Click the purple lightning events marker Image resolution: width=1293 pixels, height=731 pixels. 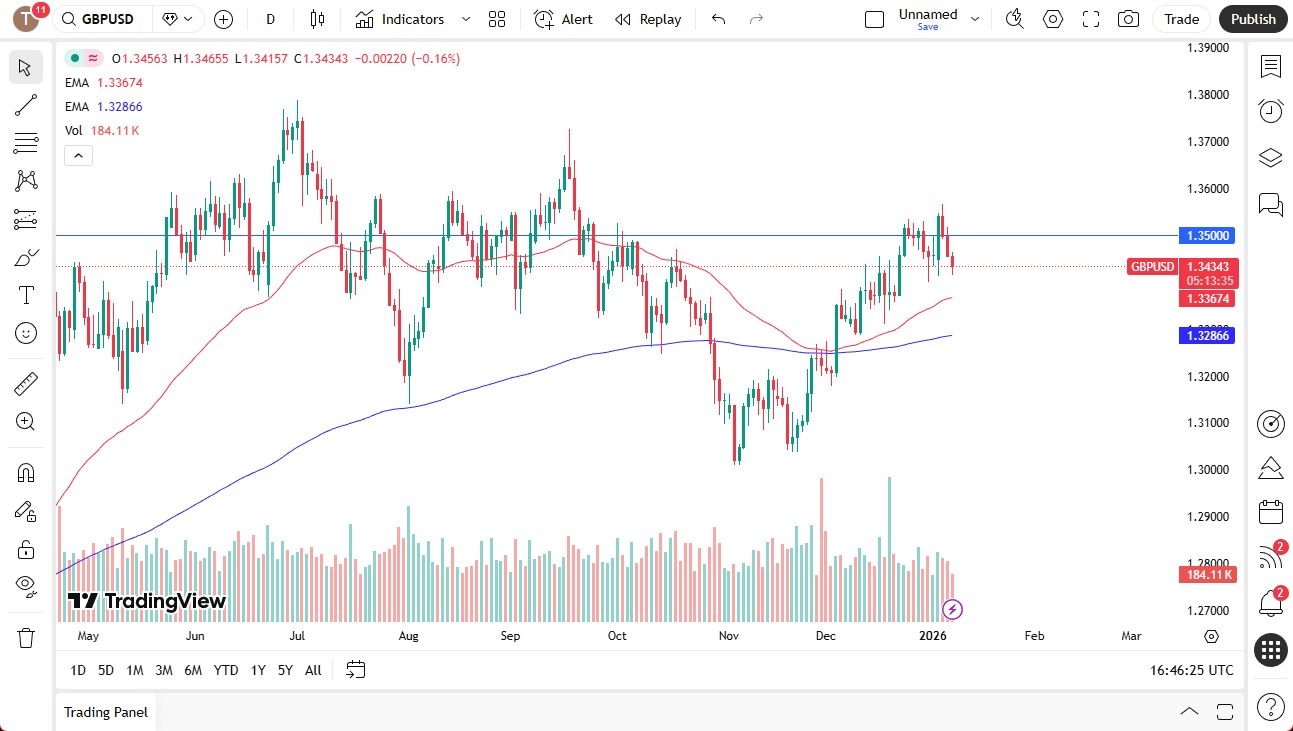tap(953, 609)
